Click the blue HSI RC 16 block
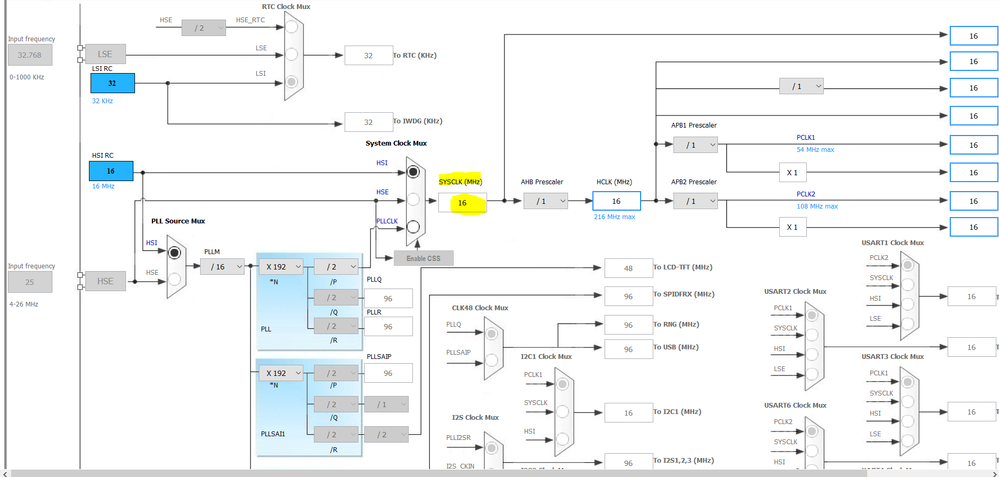The width and height of the screenshot is (999, 477). [111, 171]
